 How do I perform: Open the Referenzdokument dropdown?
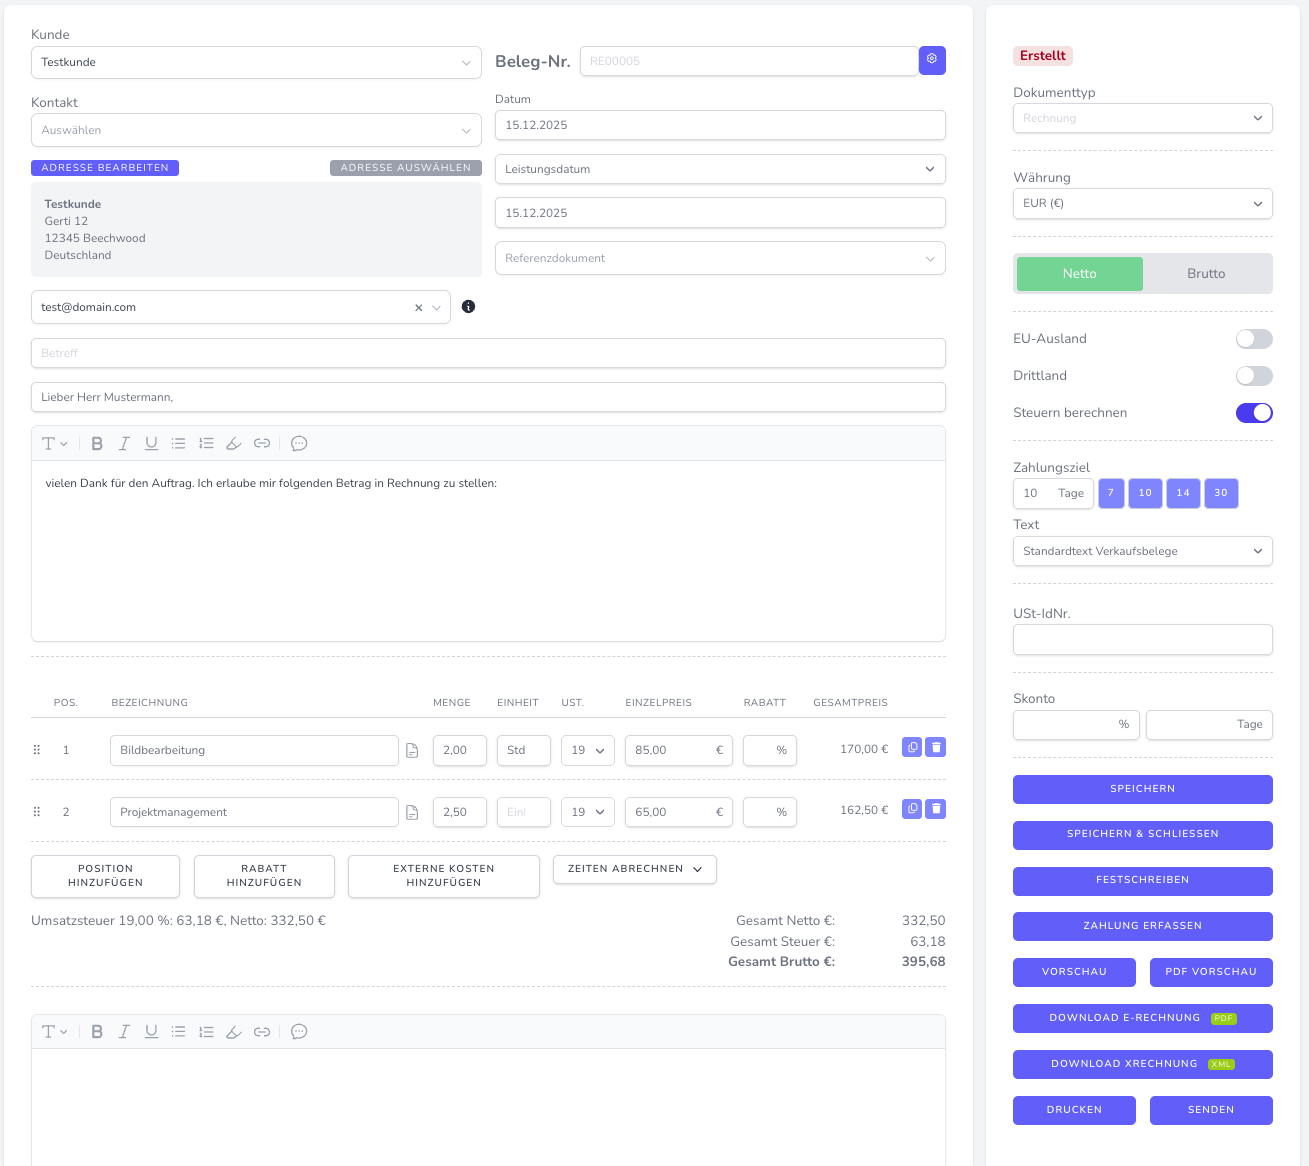(719, 258)
